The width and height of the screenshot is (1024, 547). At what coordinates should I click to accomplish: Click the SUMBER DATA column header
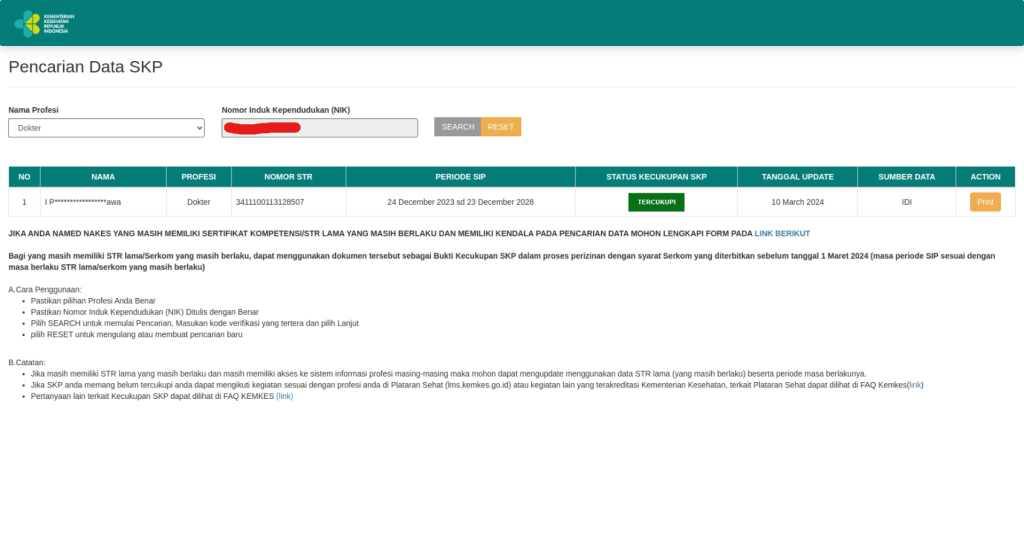click(x=906, y=177)
